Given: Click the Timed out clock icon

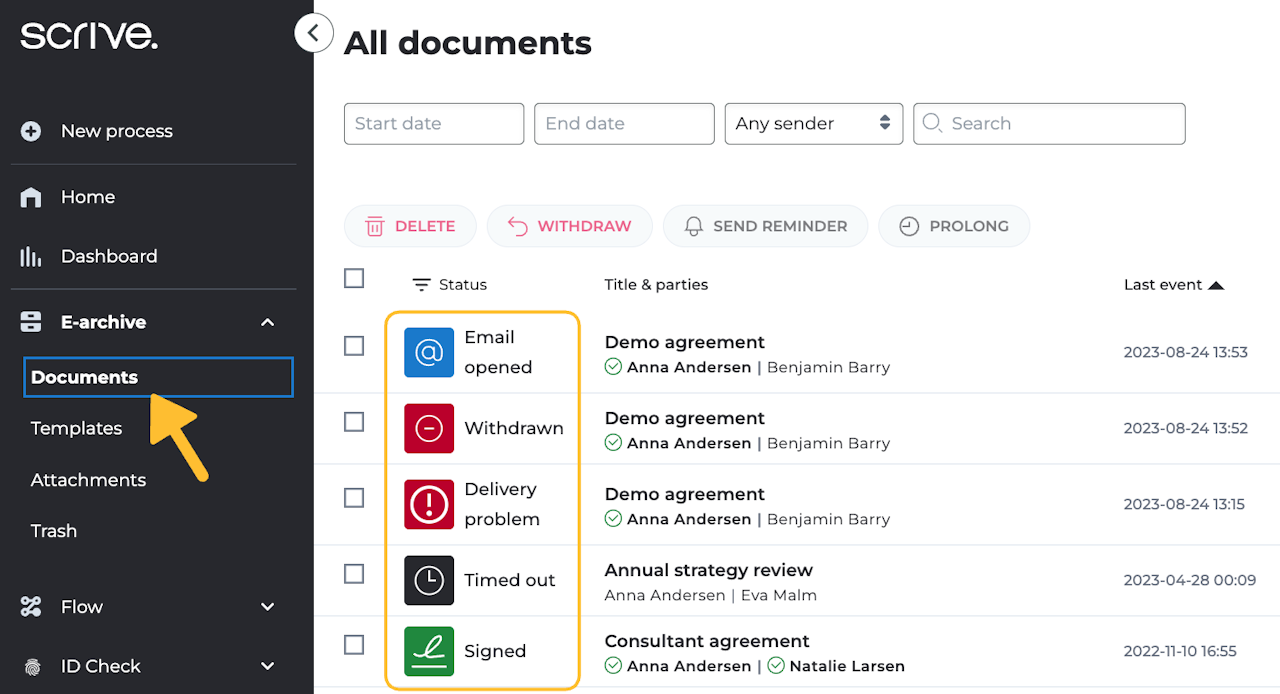Looking at the screenshot, I should pos(429,580).
